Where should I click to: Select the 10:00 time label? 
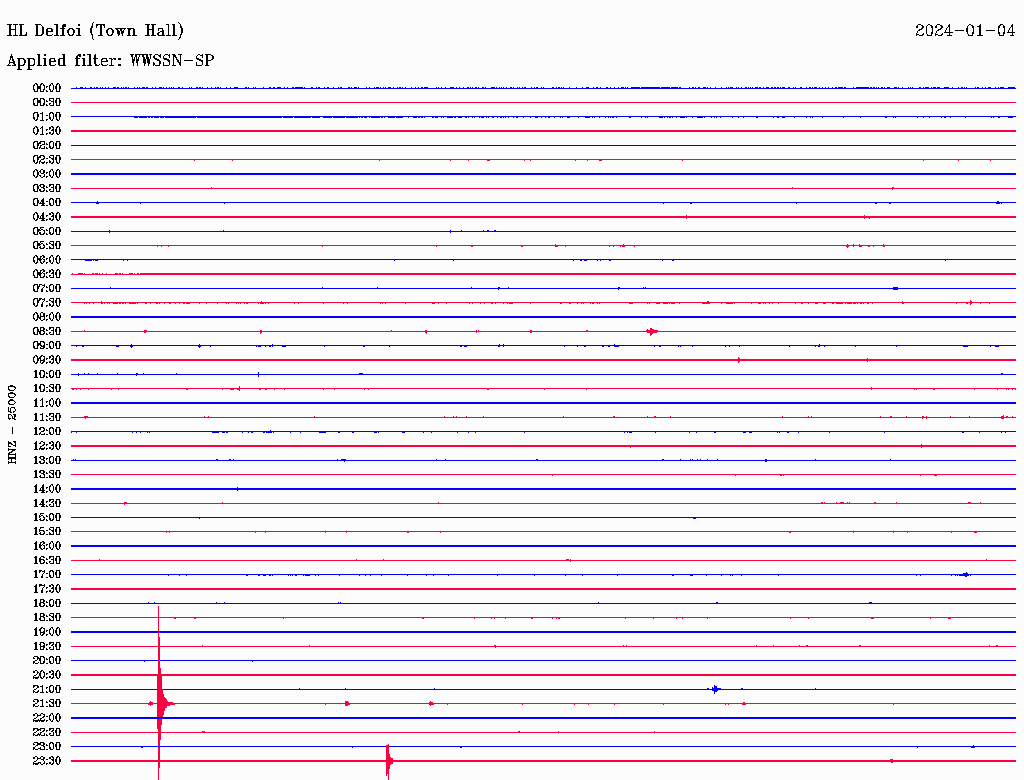pos(47,374)
